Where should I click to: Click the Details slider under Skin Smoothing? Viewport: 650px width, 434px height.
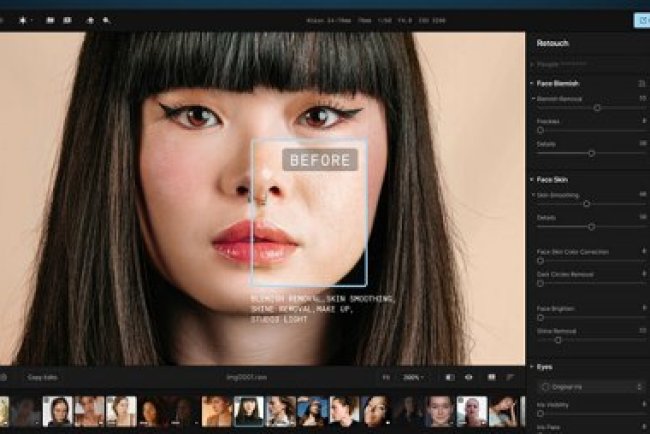click(592, 227)
